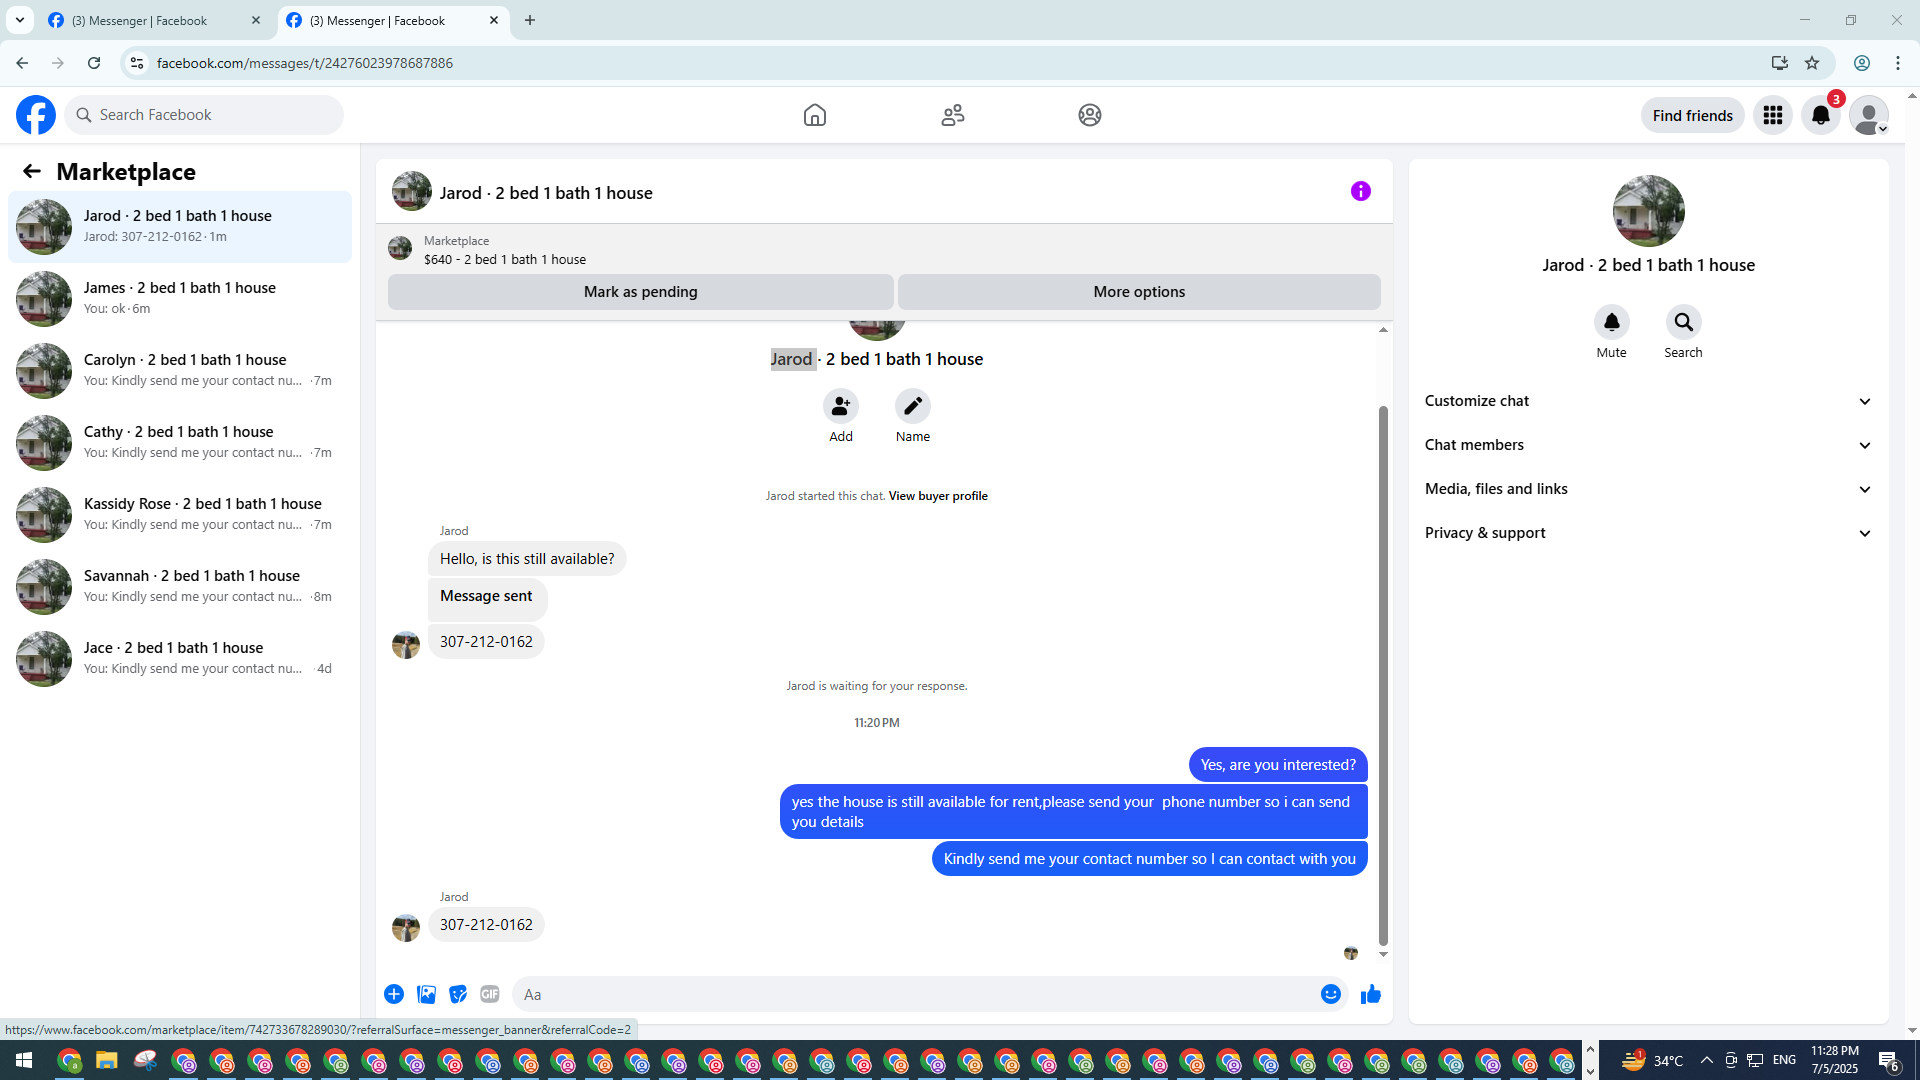The height and width of the screenshot is (1080, 1920).
Task: Expand Media, files and links section
Action: click(1647, 489)
